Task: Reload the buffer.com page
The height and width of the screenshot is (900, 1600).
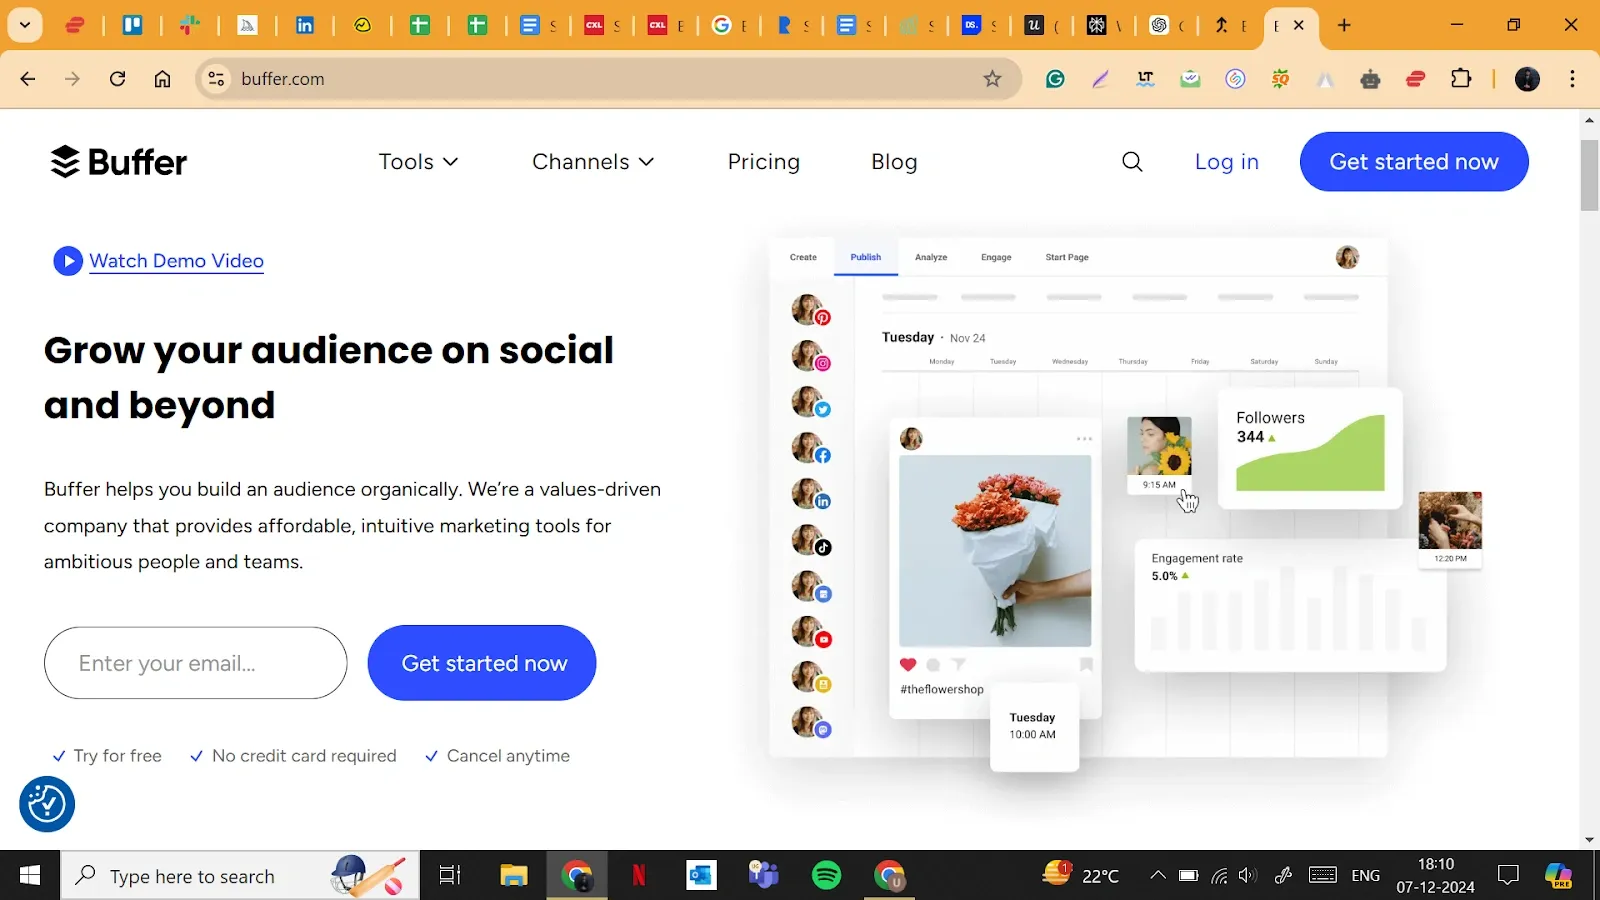Action: (x=117, y=79)
